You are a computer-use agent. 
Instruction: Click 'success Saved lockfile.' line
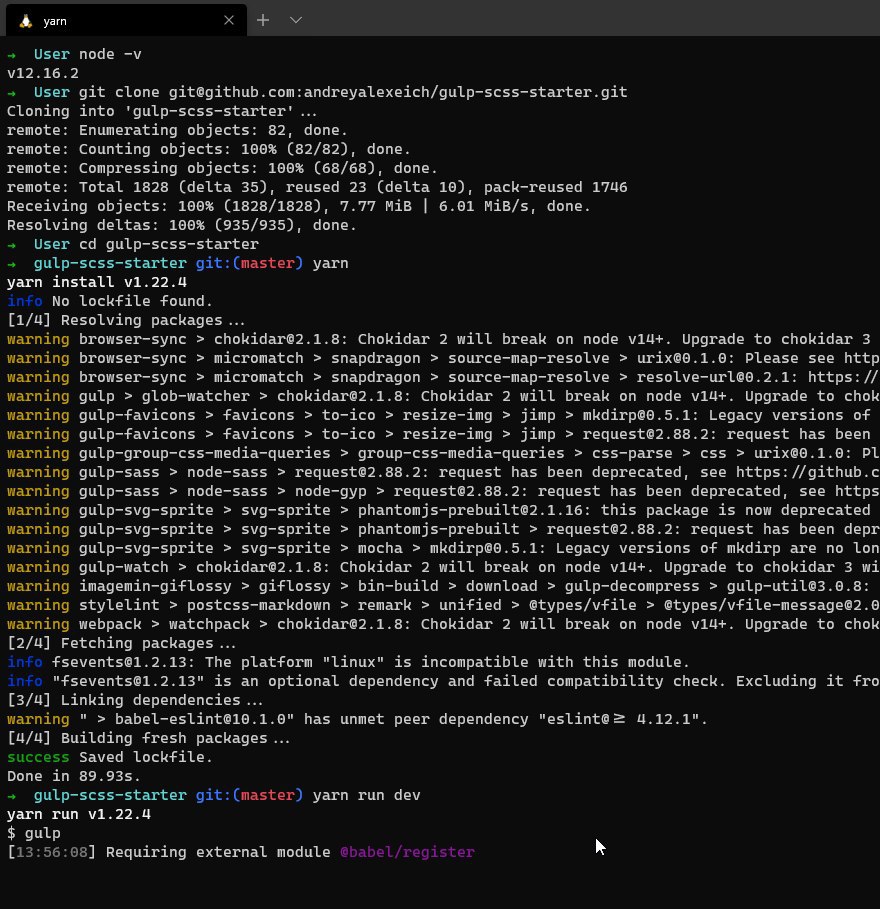[x=110, y=757]
